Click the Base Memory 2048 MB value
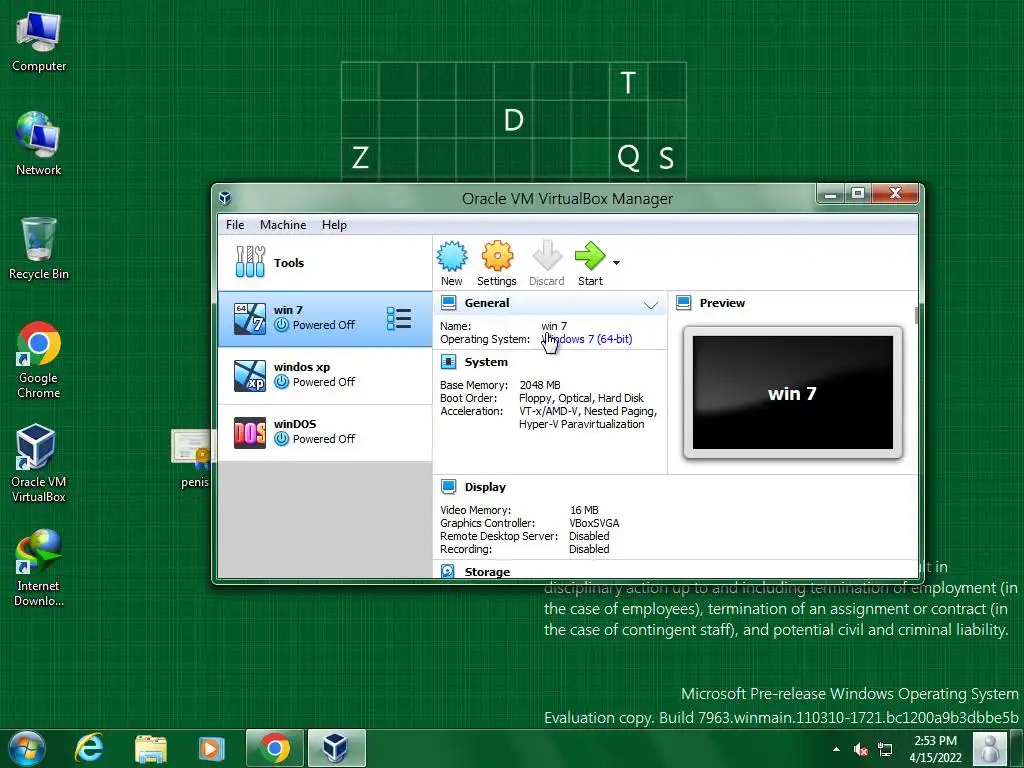This screenshot has height=768, width=1024. point(540,385)
